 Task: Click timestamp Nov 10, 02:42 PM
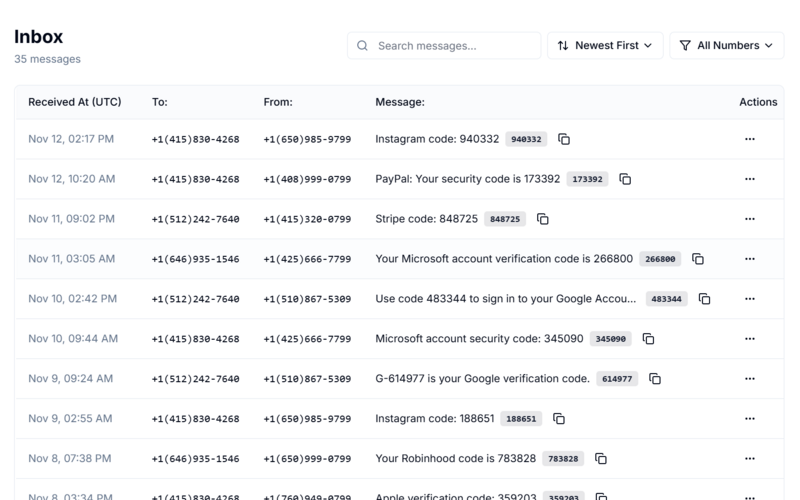pyautogui.click(x=72, y=299)
